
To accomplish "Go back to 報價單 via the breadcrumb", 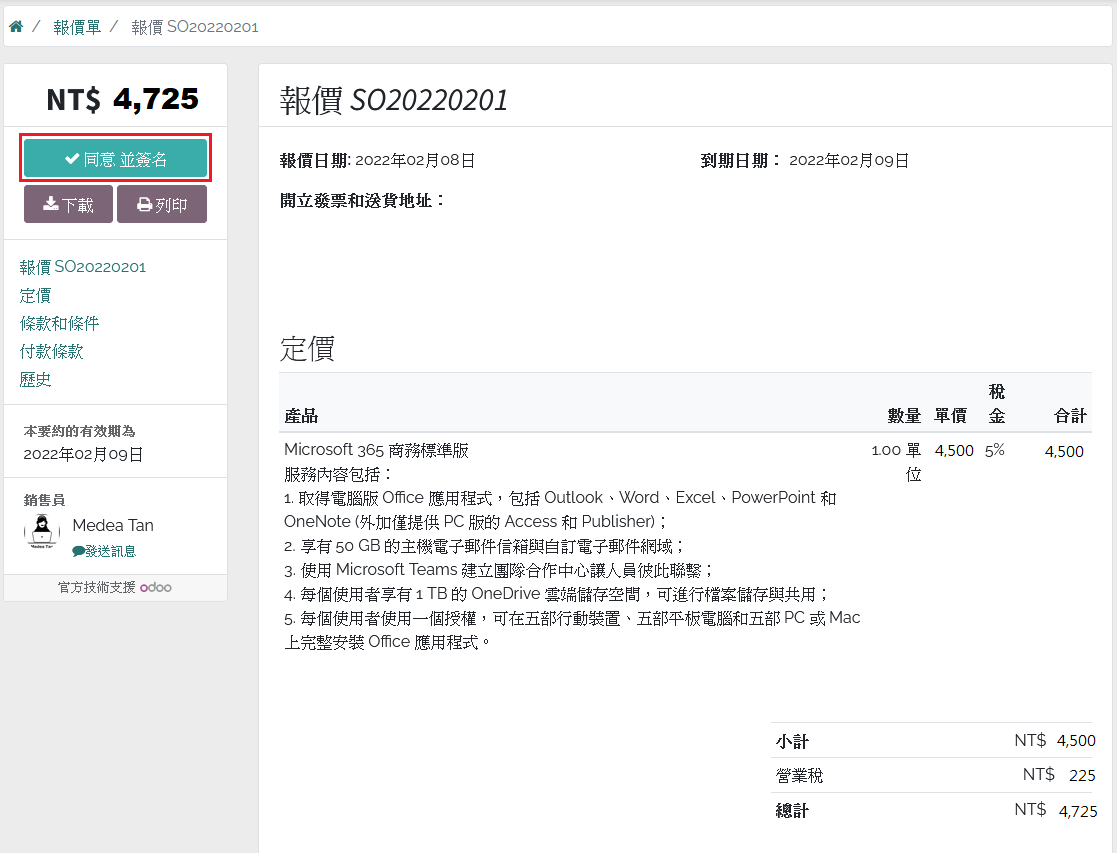I will click(77, 27).
